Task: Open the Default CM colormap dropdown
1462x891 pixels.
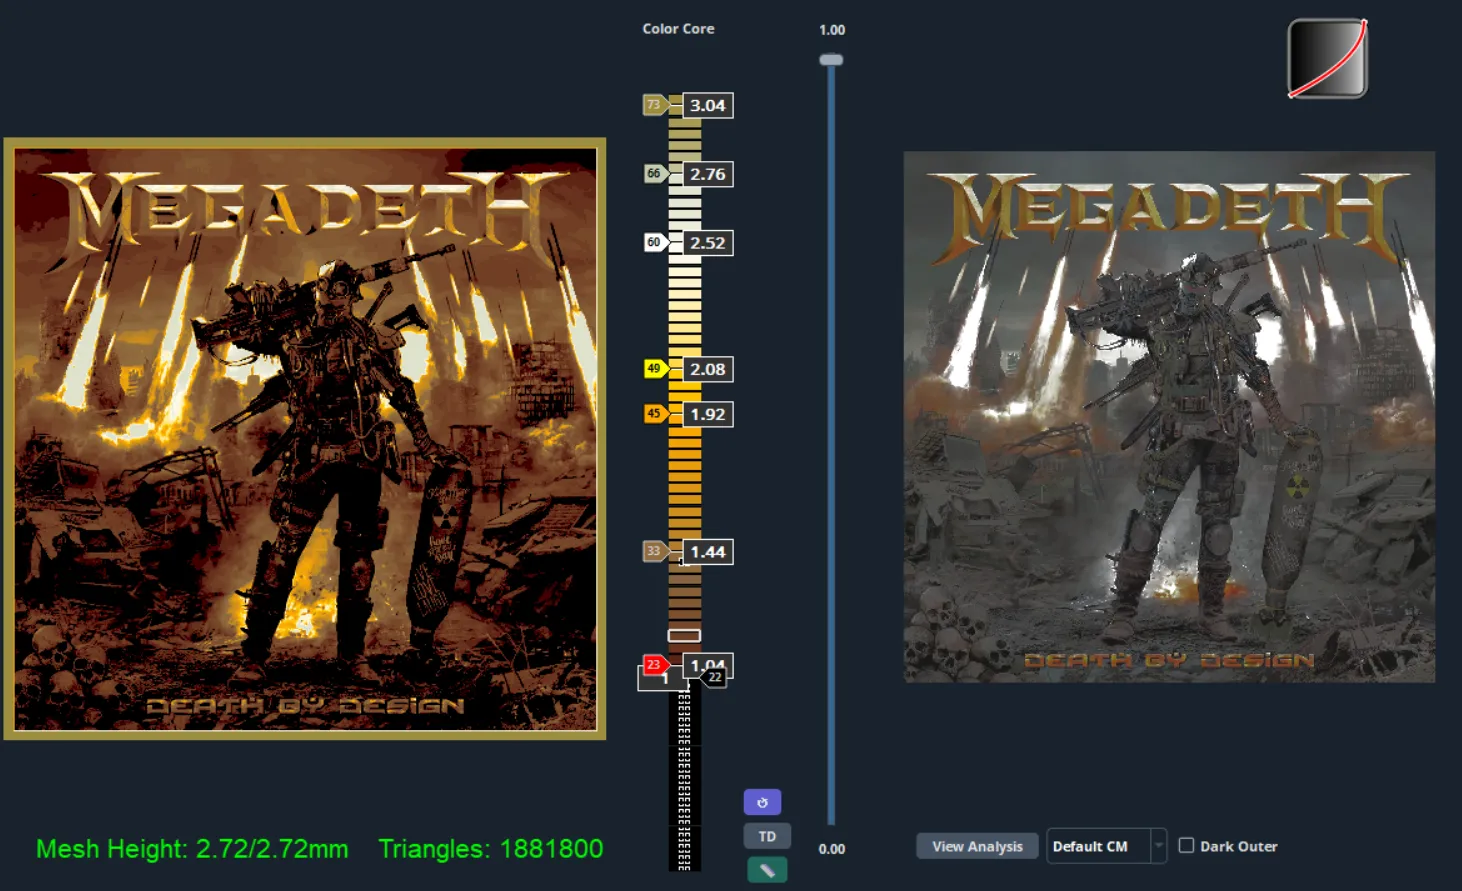Action: tap(1106, 846)
